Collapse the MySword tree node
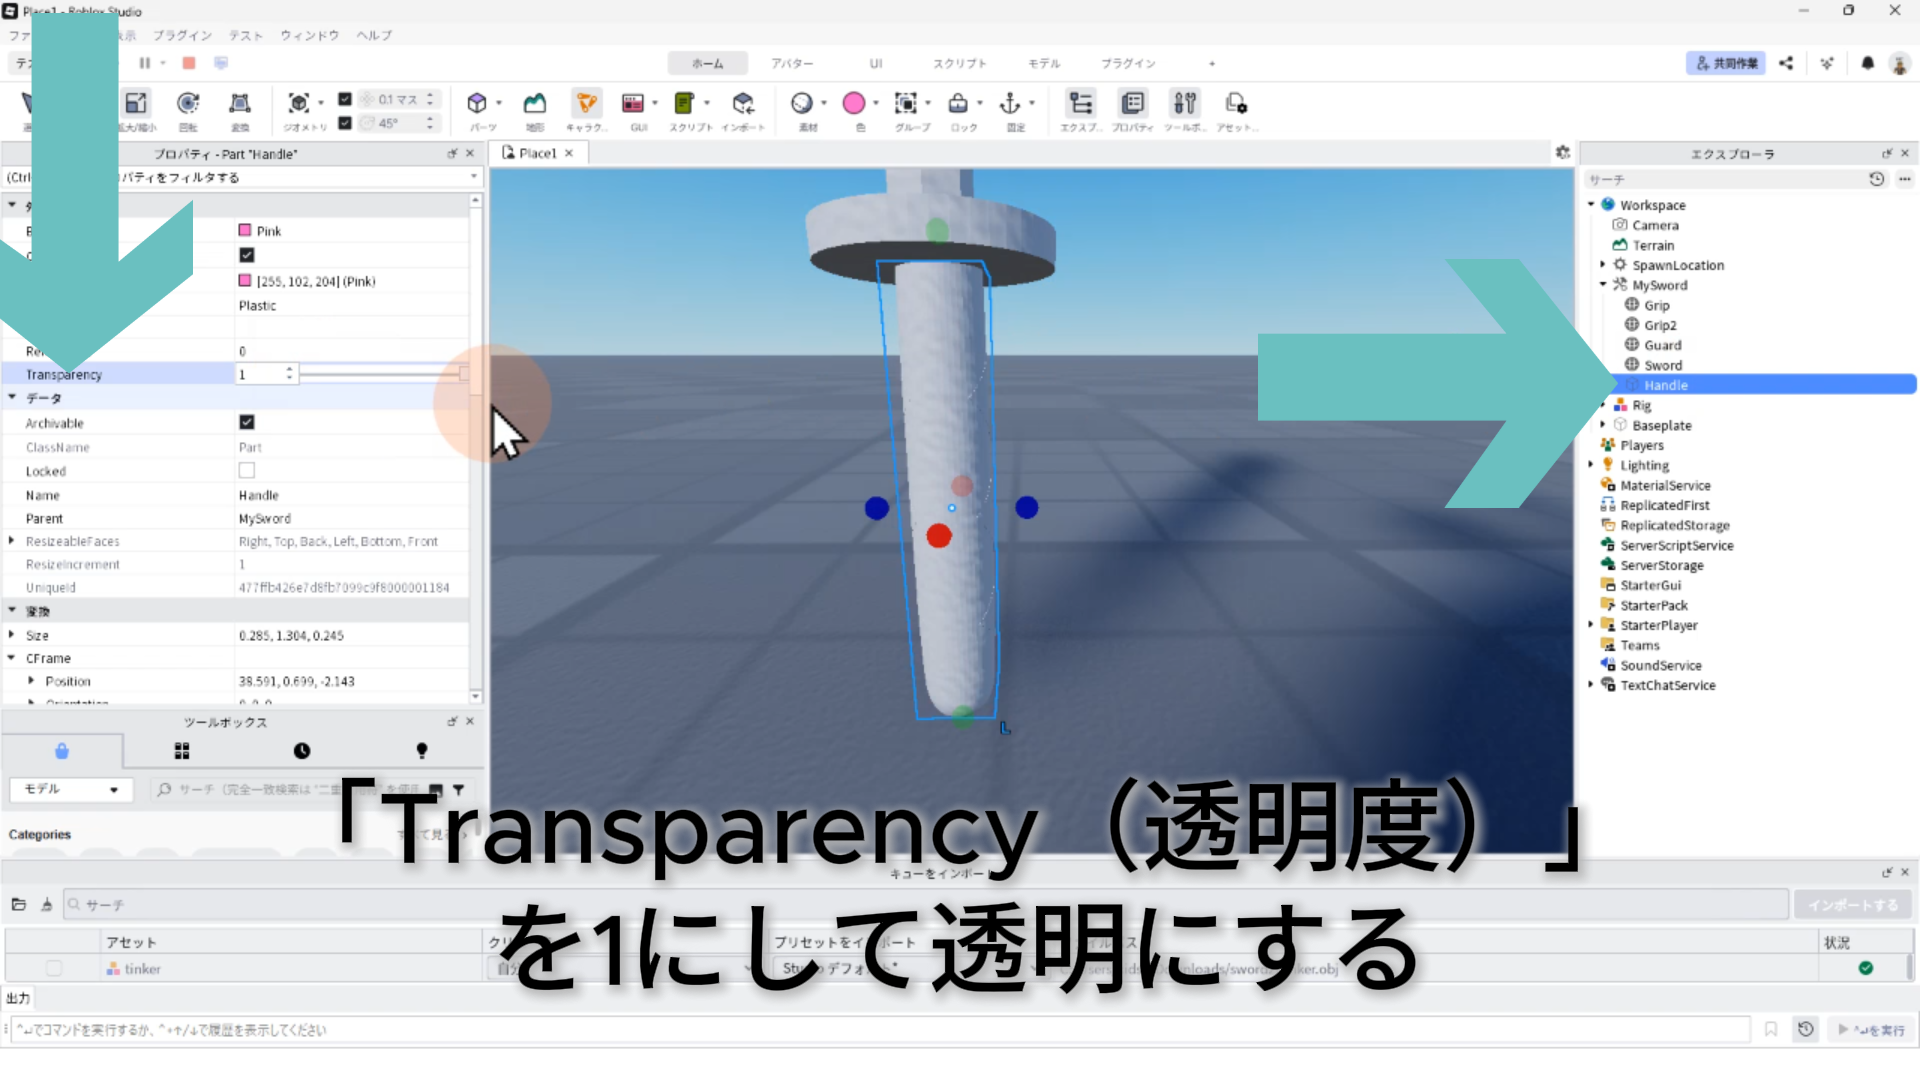1920x1080 pixels. click(1603, 285)
